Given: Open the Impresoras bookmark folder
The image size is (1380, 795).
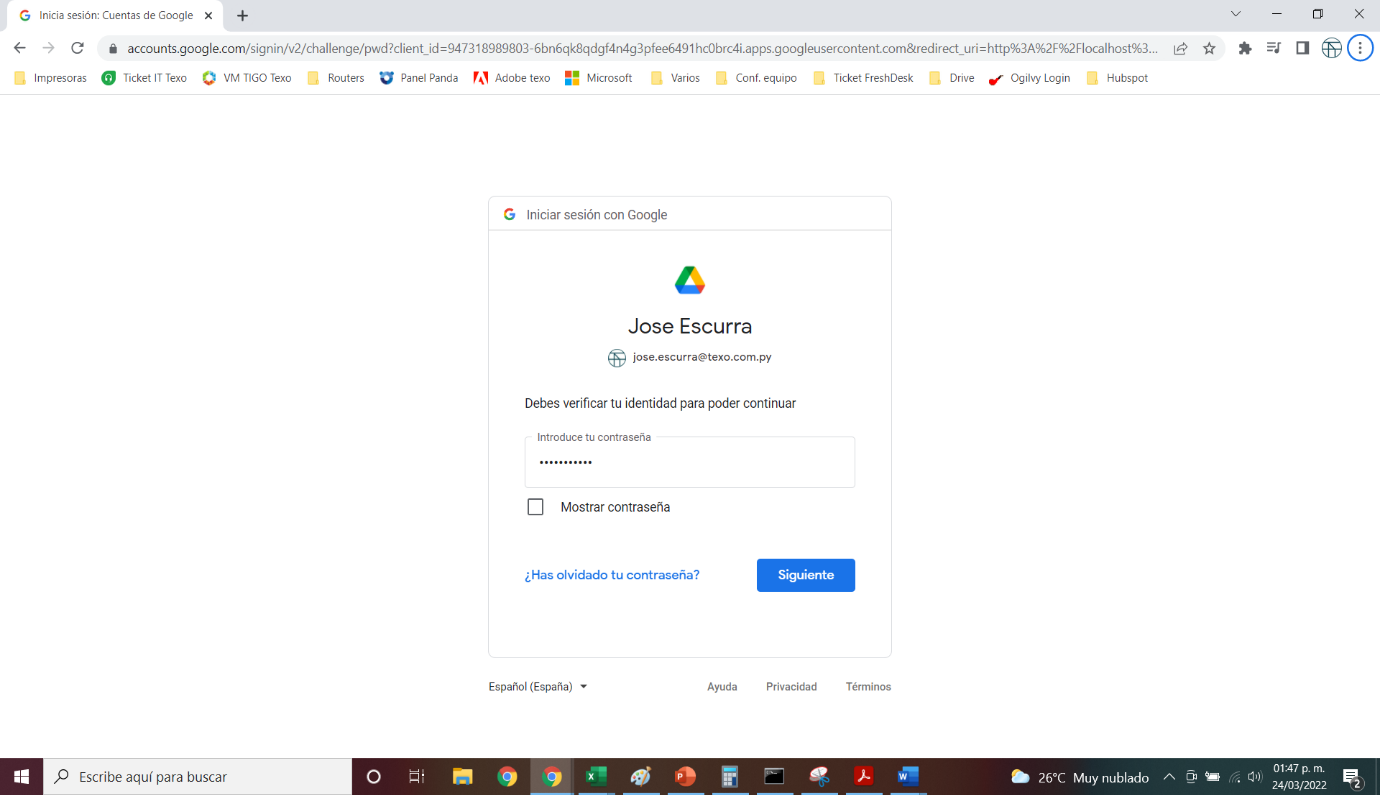Looking at the screenshot, I should pos(50,78).
